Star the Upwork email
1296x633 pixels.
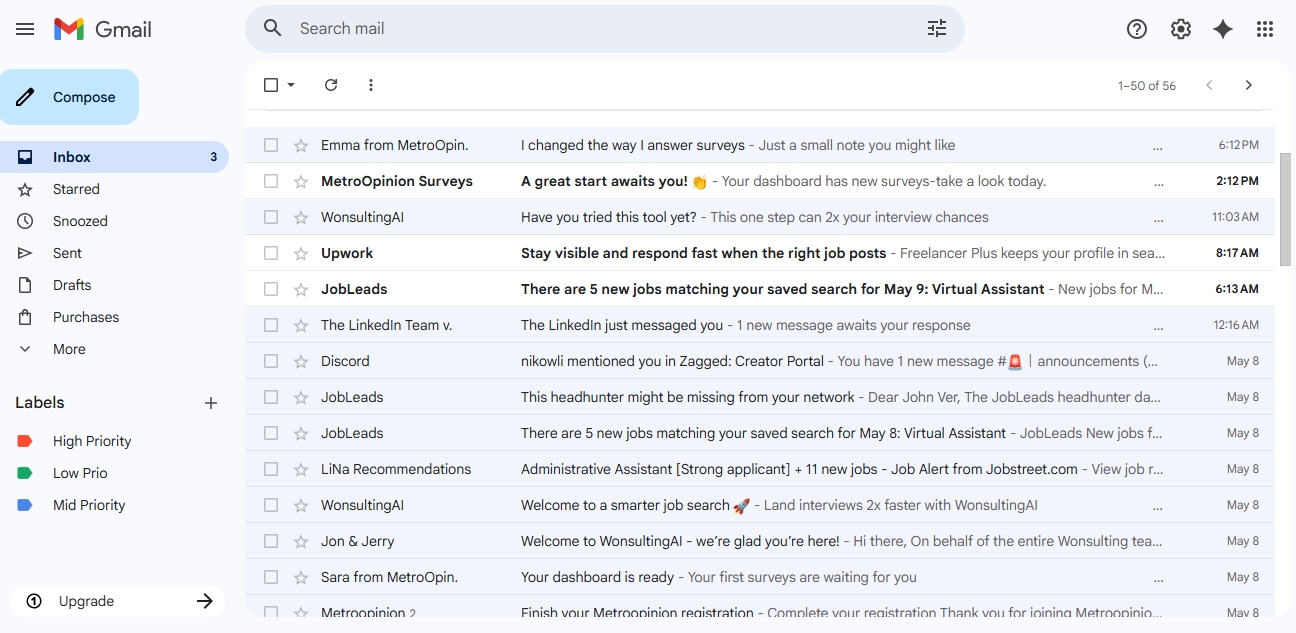tap(301, 253)
